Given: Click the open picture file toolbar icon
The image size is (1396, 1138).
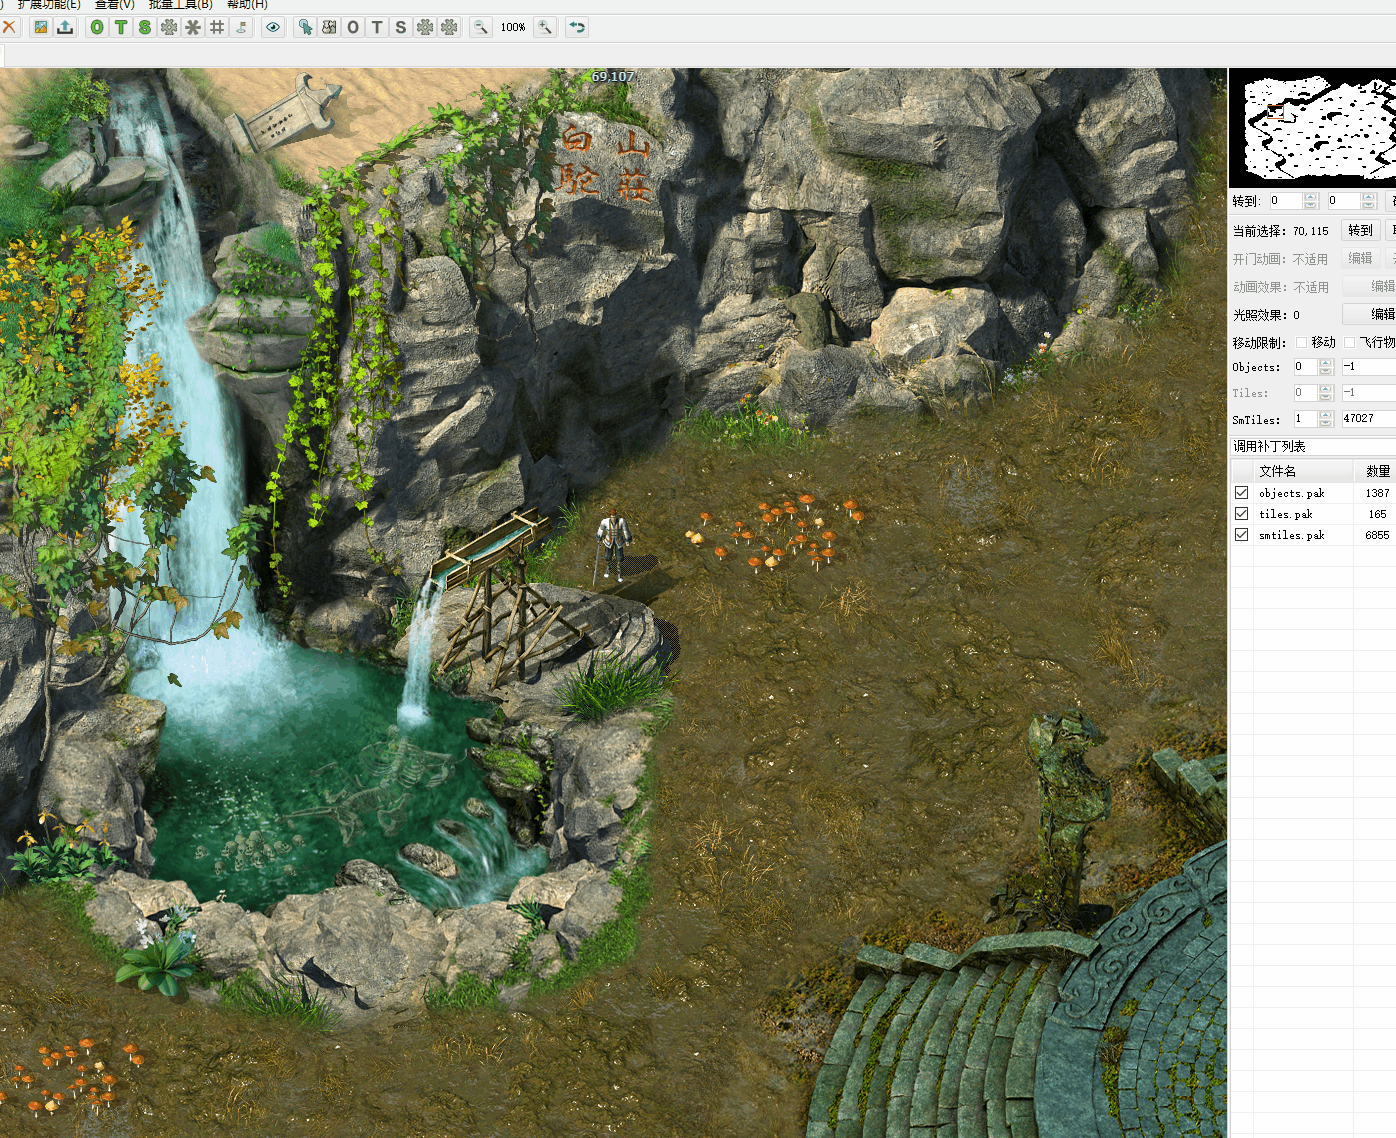Looking at the screenshot, I should coord(41,27).
